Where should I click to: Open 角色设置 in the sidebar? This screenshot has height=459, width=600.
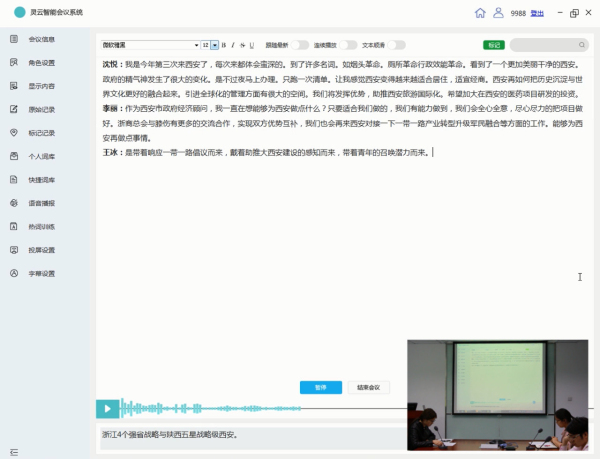(41, 62)
